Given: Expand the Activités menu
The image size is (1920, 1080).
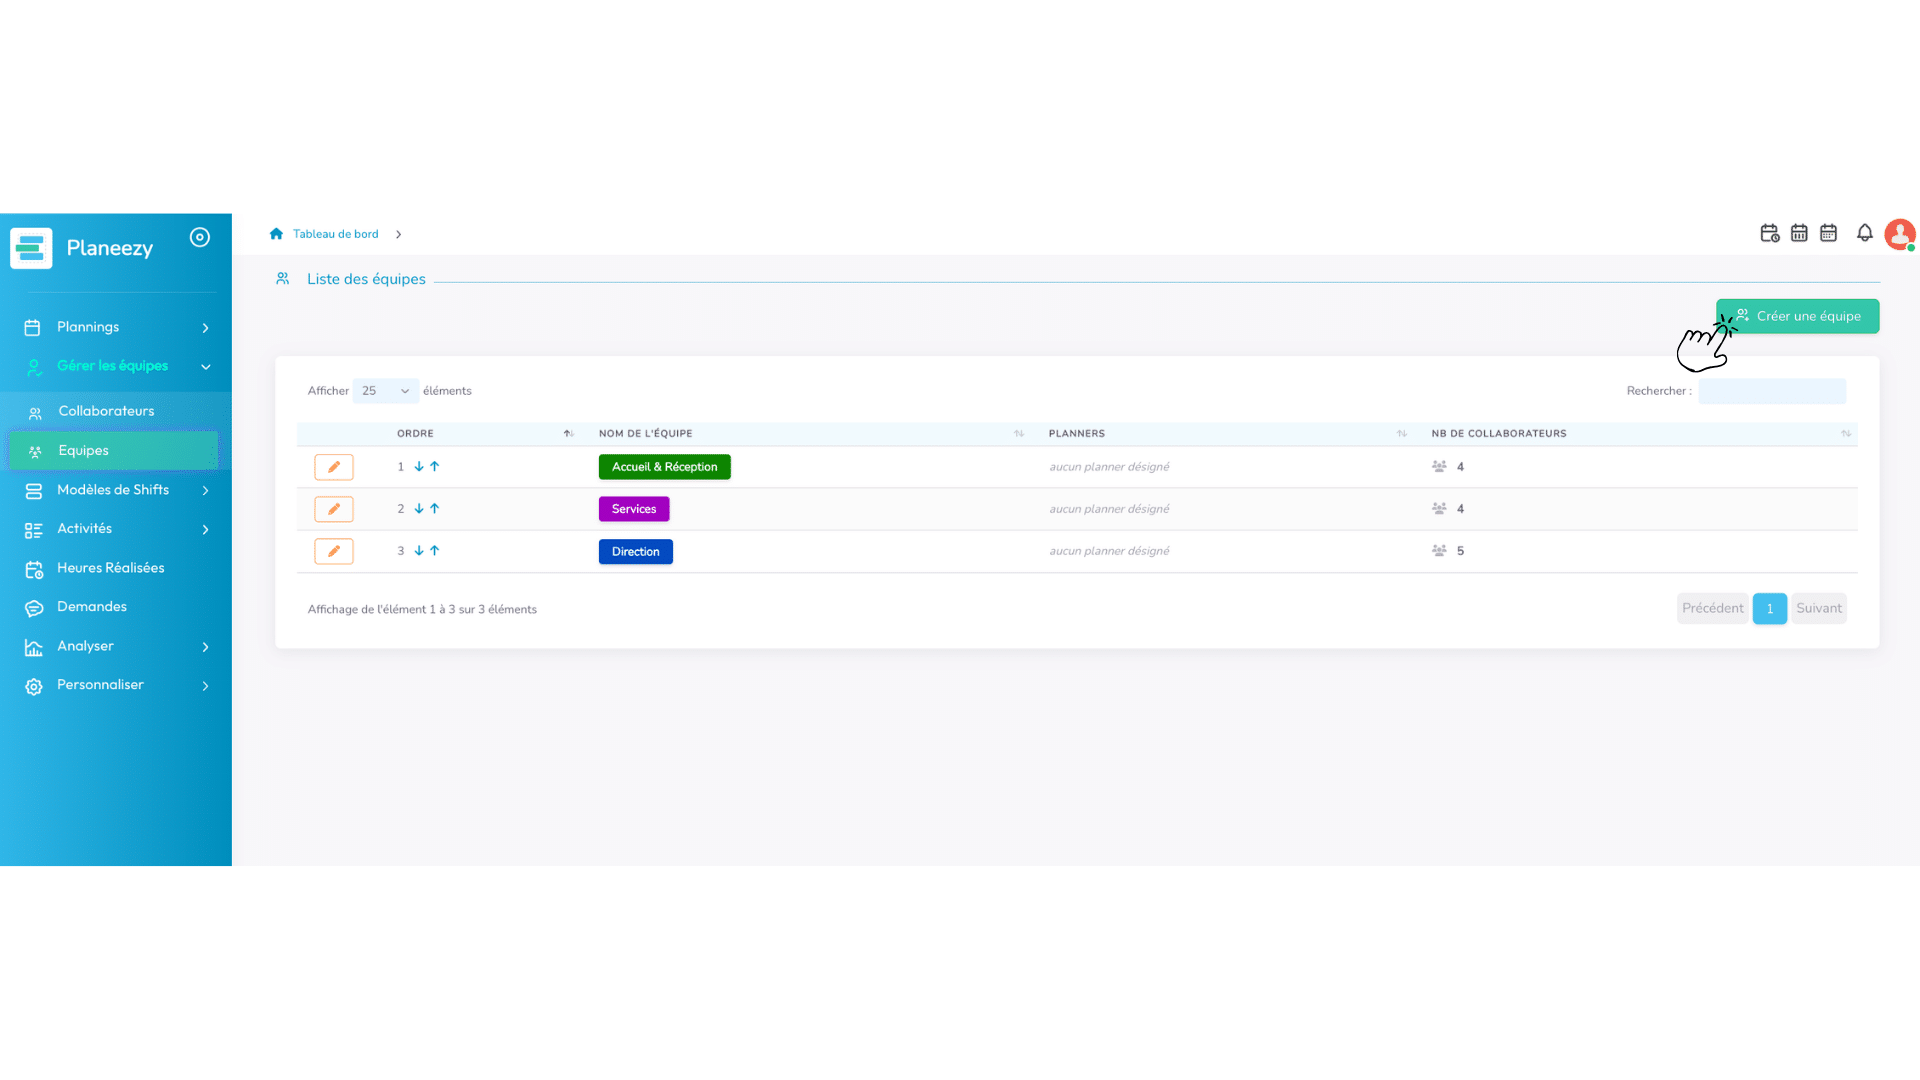Looking at the screenshot, I should (x=116, y=529).
